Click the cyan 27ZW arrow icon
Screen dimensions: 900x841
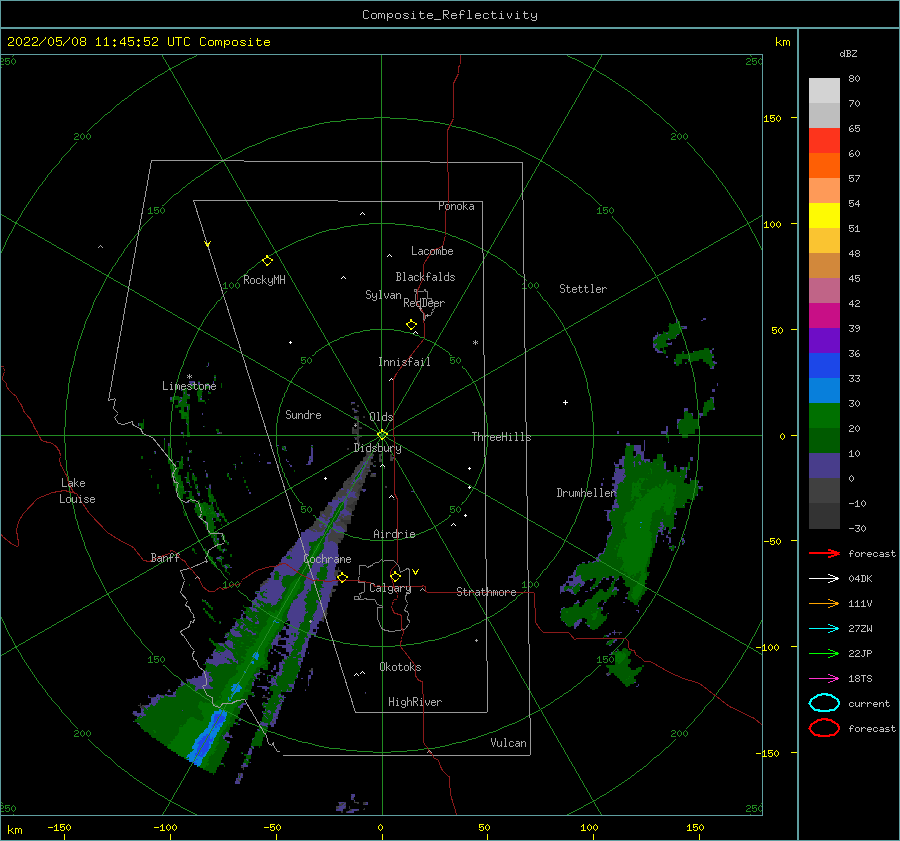click(824, 629)
